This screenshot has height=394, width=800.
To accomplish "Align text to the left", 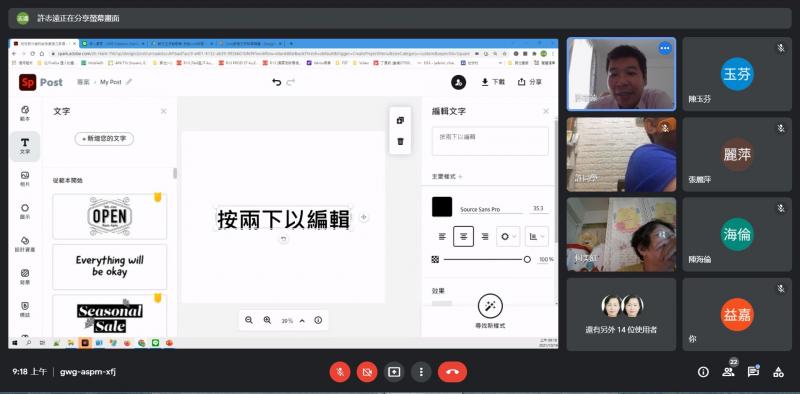I will coord(442,237).
